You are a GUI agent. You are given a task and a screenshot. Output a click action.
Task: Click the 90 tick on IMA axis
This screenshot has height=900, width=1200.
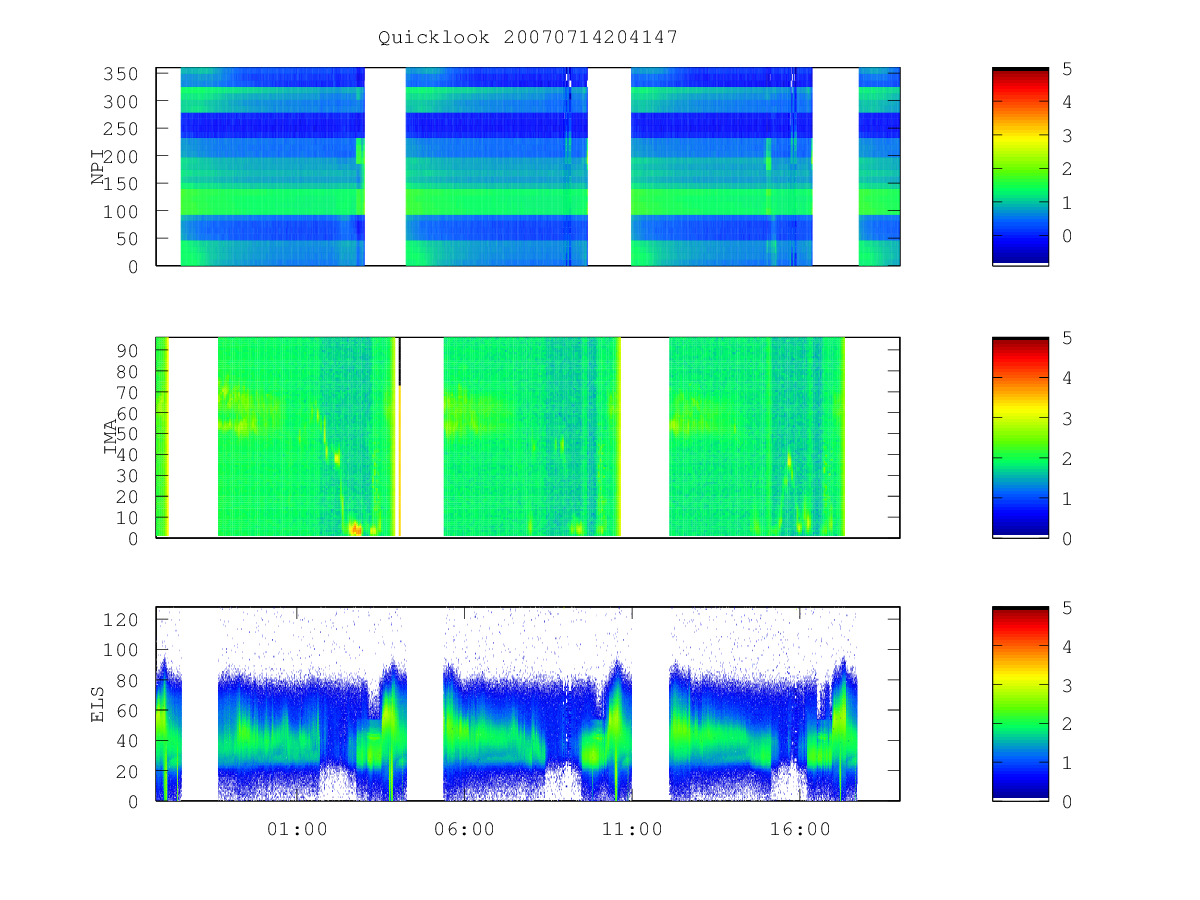(127, 350)
